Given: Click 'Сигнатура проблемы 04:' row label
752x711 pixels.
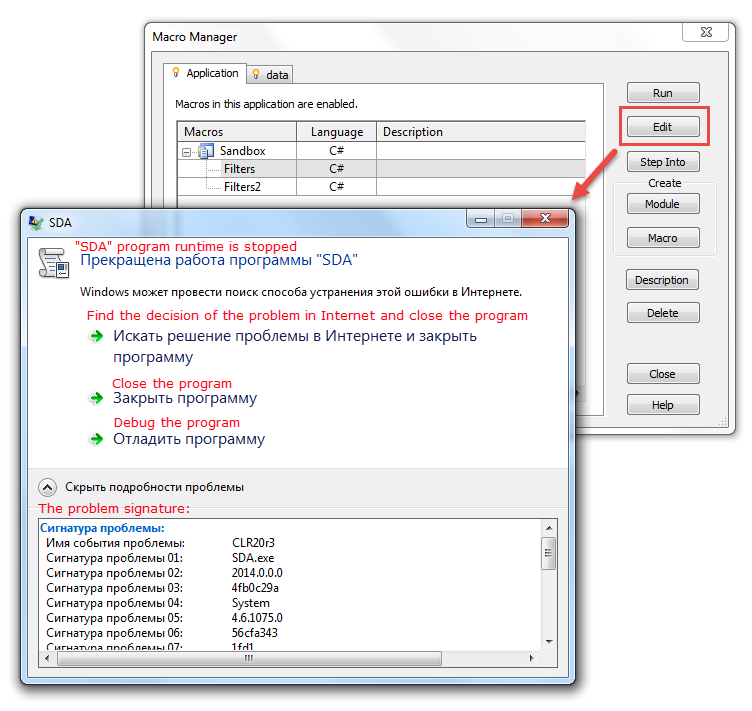Looking at the screenshot, I should [x=115, y=603].
